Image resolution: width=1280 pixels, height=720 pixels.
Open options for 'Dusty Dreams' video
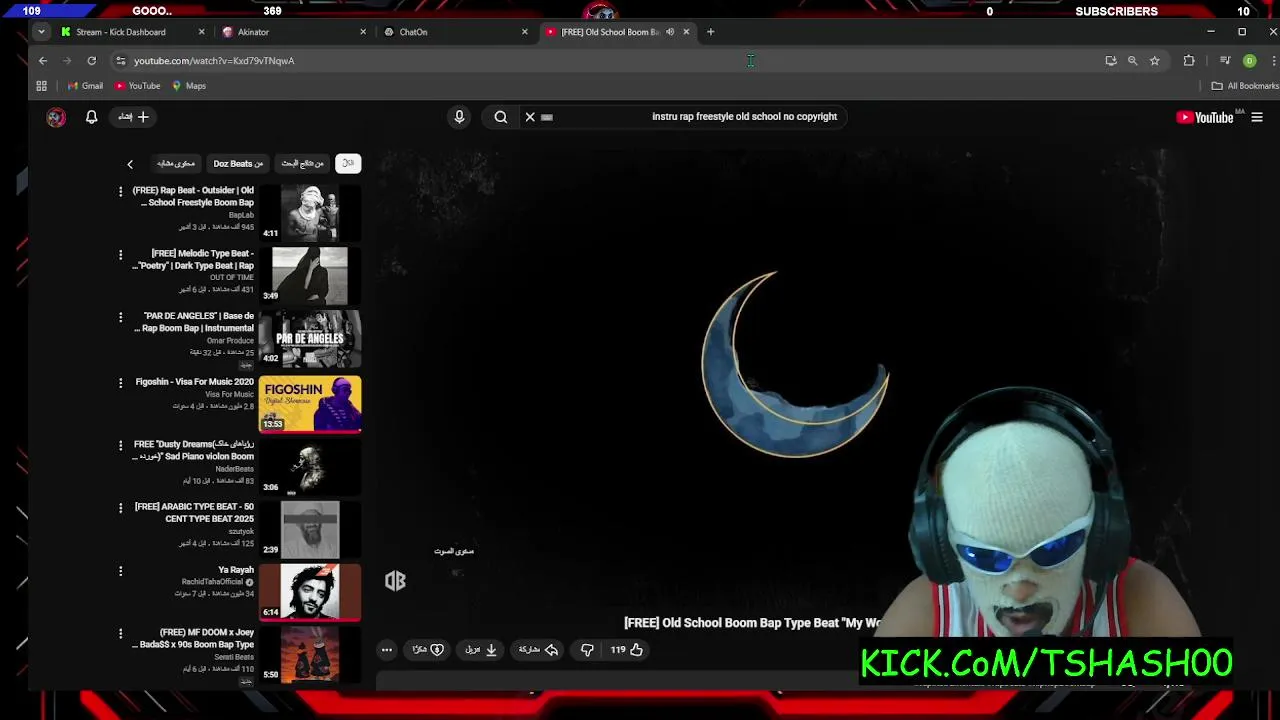(x=121, y=445)
